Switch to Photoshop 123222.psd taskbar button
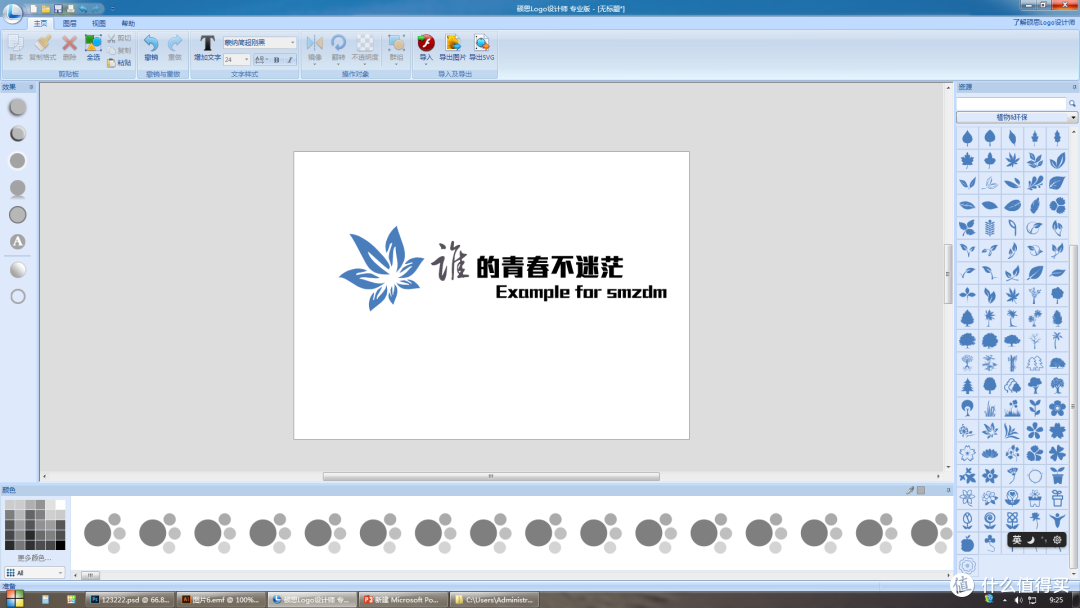This screenshot has width=1080, height=608. pos(130,600)
